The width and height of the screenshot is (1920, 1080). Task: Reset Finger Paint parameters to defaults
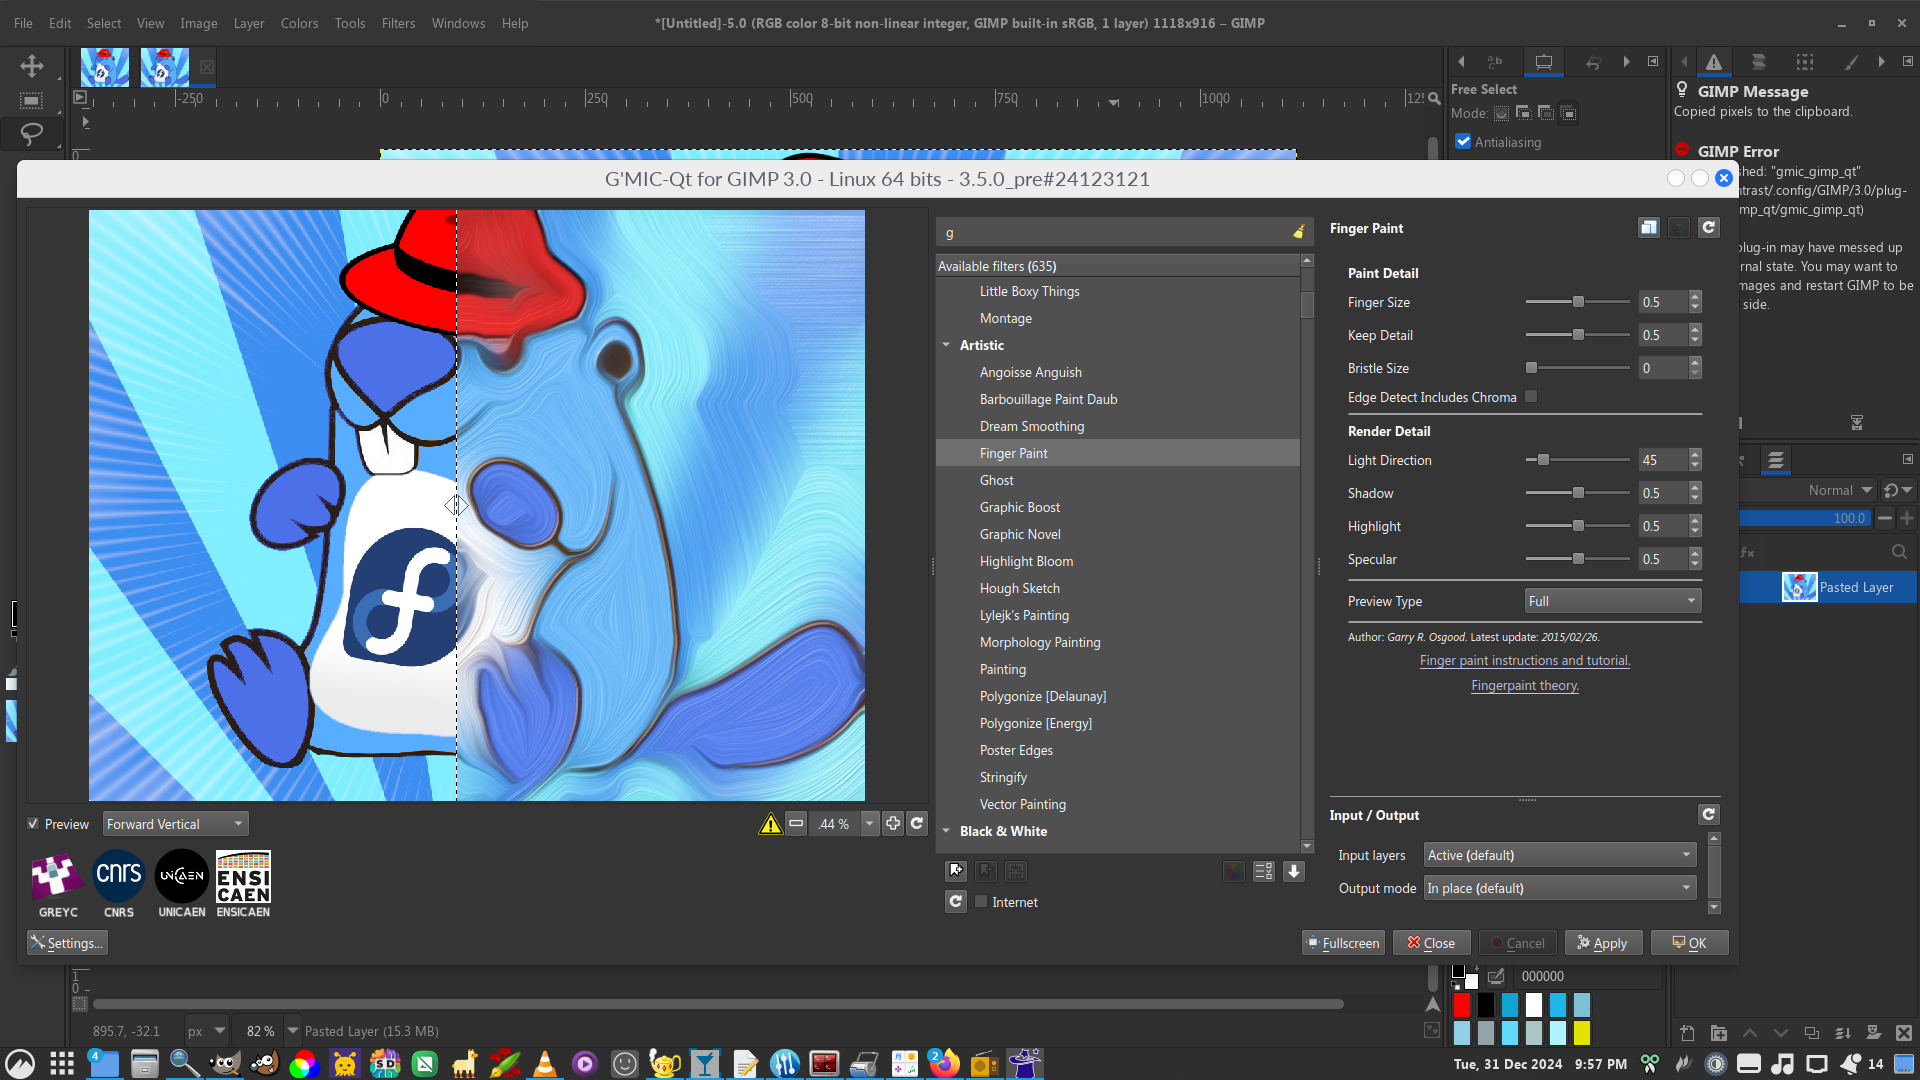pyautogui.click(x=1709, y=228)
